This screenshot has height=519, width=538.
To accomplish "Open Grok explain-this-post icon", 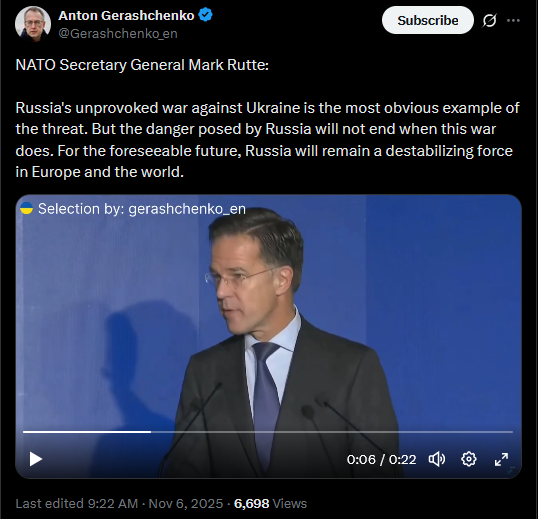I will [x=489, y=21].
